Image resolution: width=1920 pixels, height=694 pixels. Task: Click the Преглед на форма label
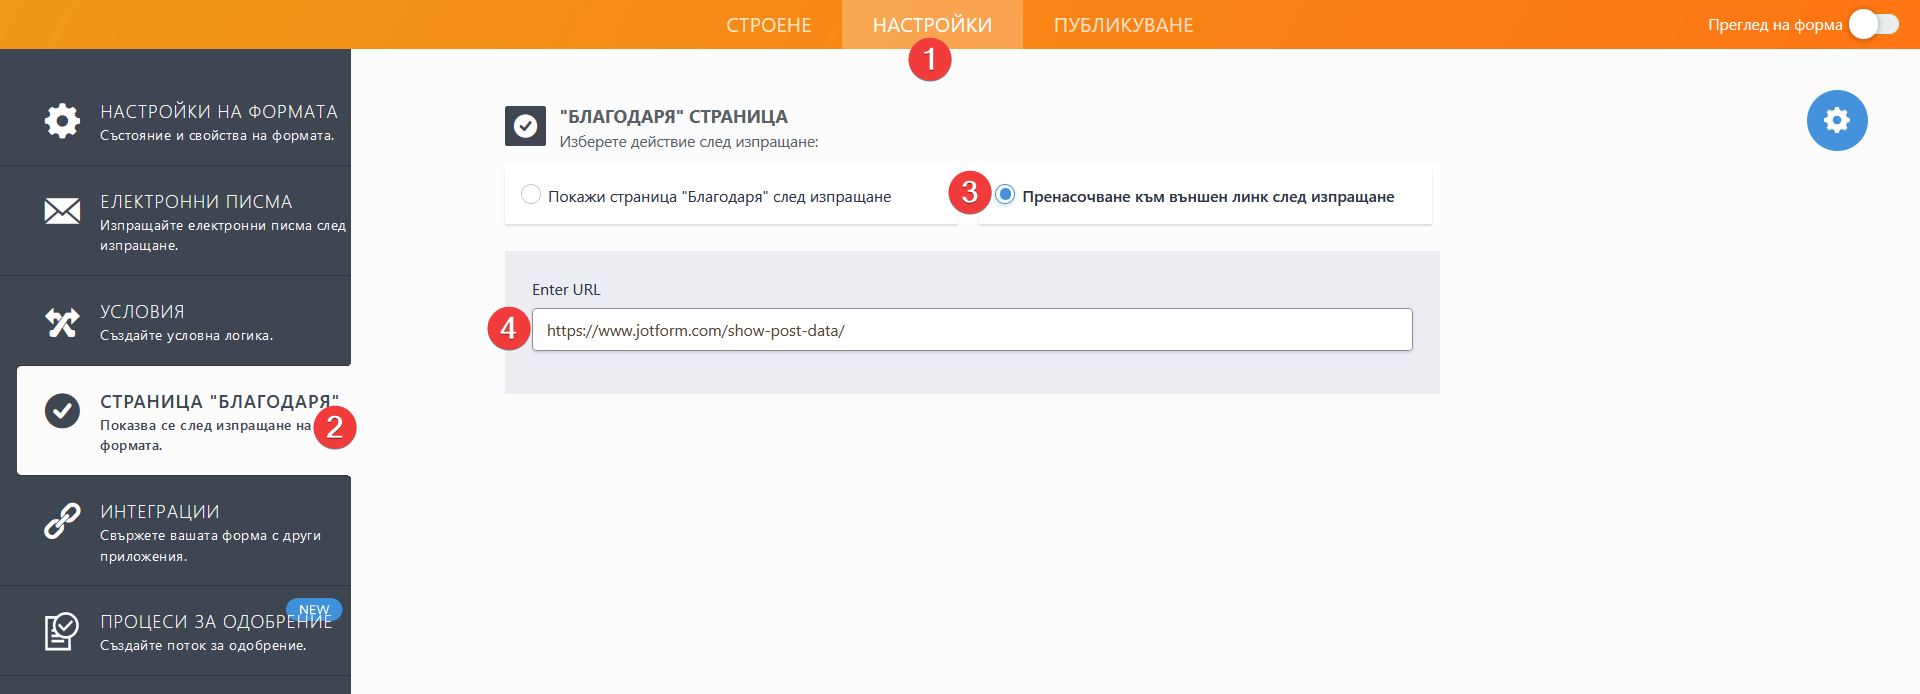click(x=1775, y=25)
